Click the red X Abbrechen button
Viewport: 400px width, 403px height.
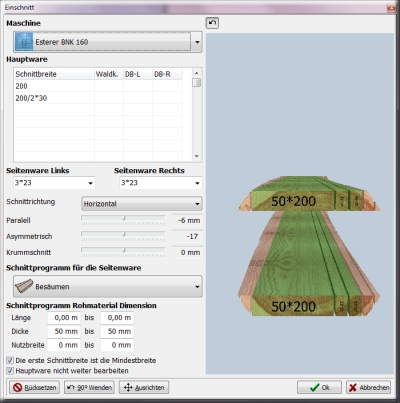pyautogui.click(x=368, y=387)
